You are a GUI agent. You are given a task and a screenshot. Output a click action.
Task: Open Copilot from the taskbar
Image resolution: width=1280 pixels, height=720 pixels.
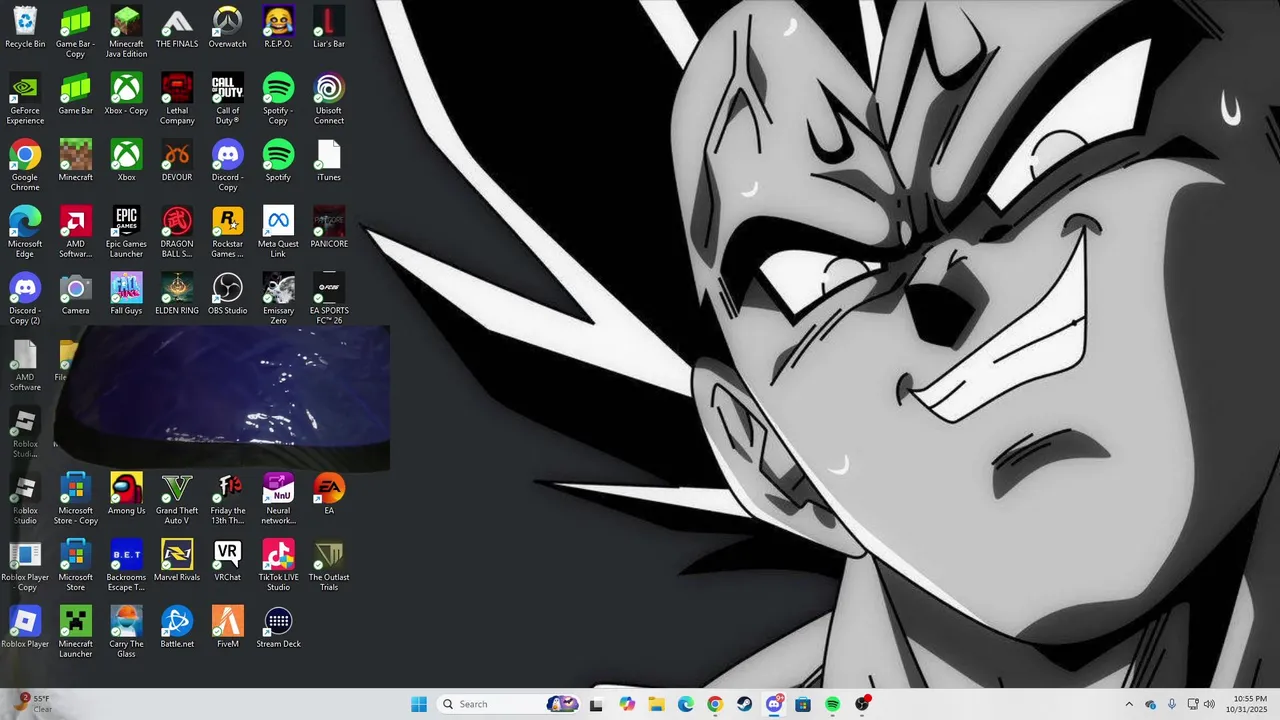pos(627,704)
